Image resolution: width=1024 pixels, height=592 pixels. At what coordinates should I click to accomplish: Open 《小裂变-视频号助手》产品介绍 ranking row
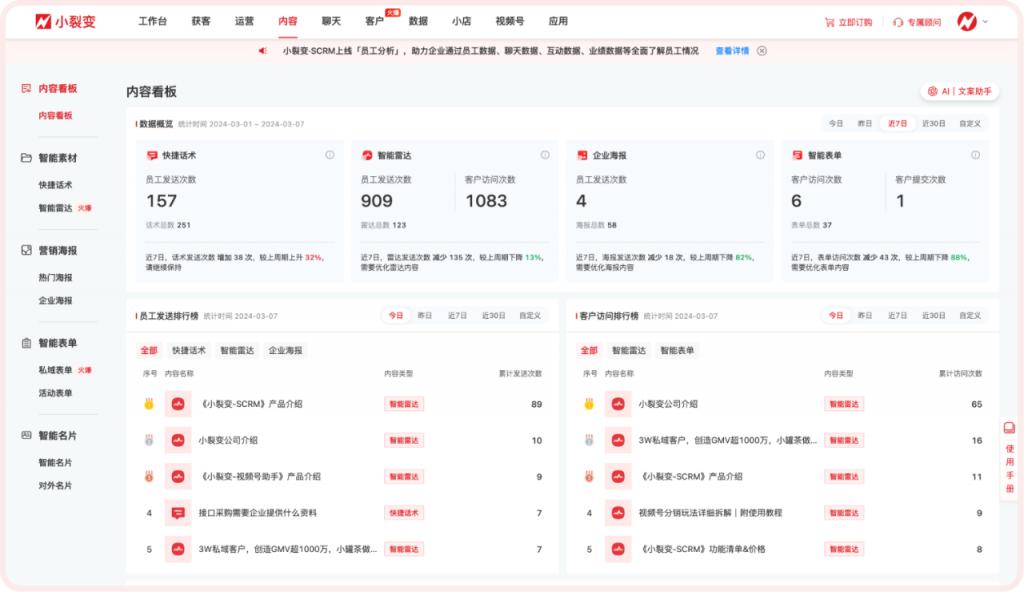[342, 476]
